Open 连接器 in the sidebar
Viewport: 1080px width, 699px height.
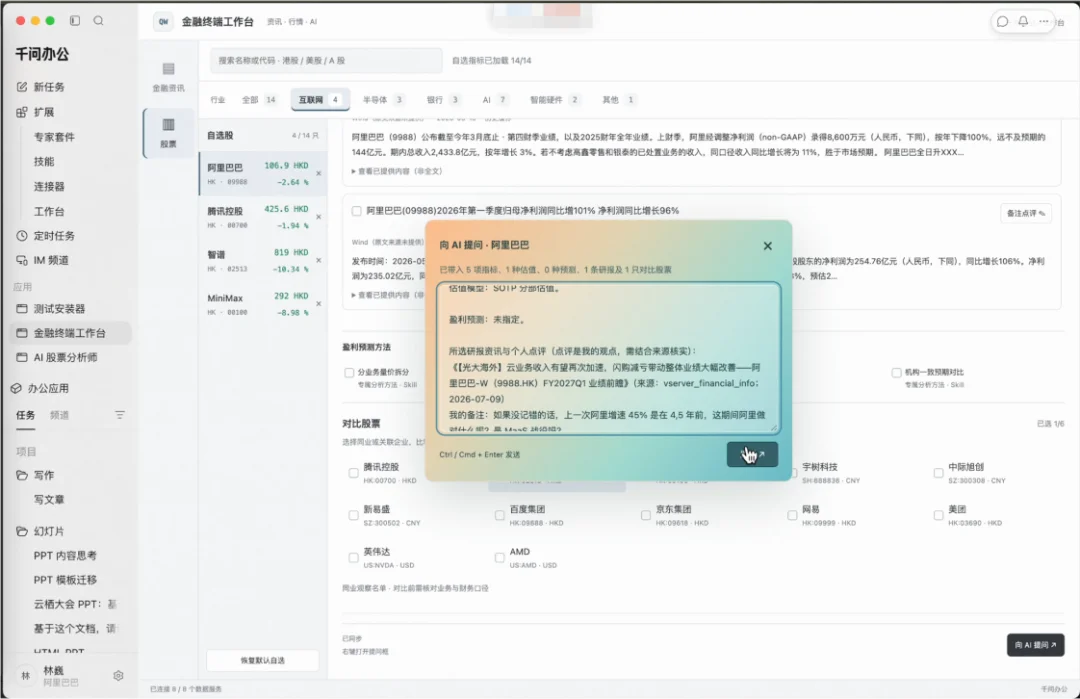pos(49,186)
